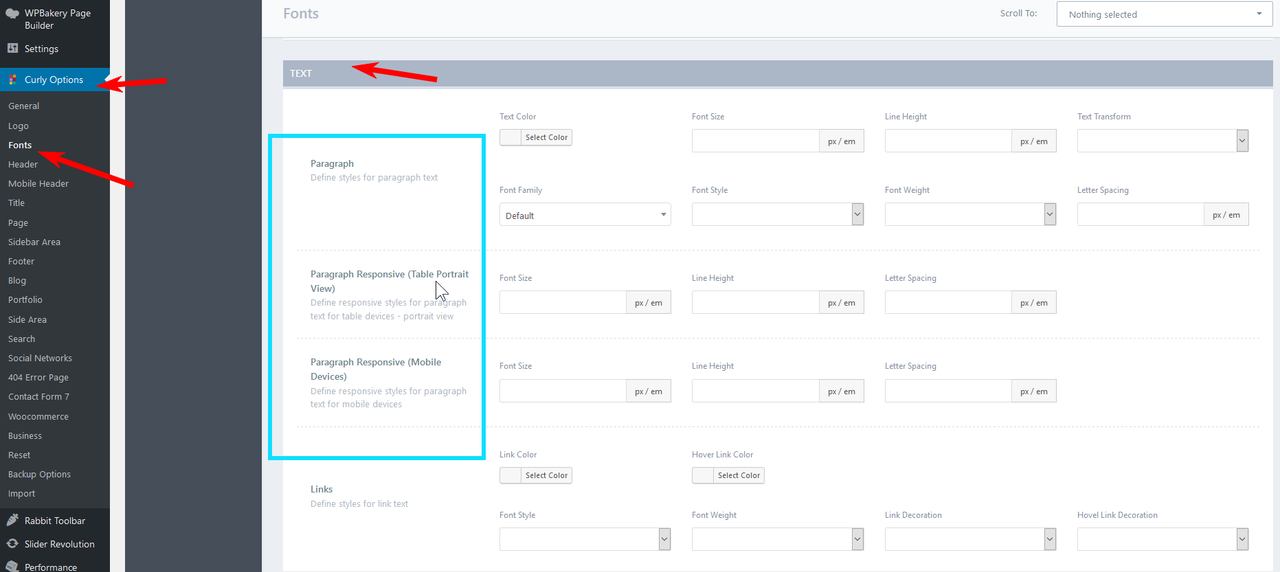Image resolution: width=1280 pixels, height=572 pixels.
Task: Open the paragraph Font Weight dropdown
Action: point(970,214)
